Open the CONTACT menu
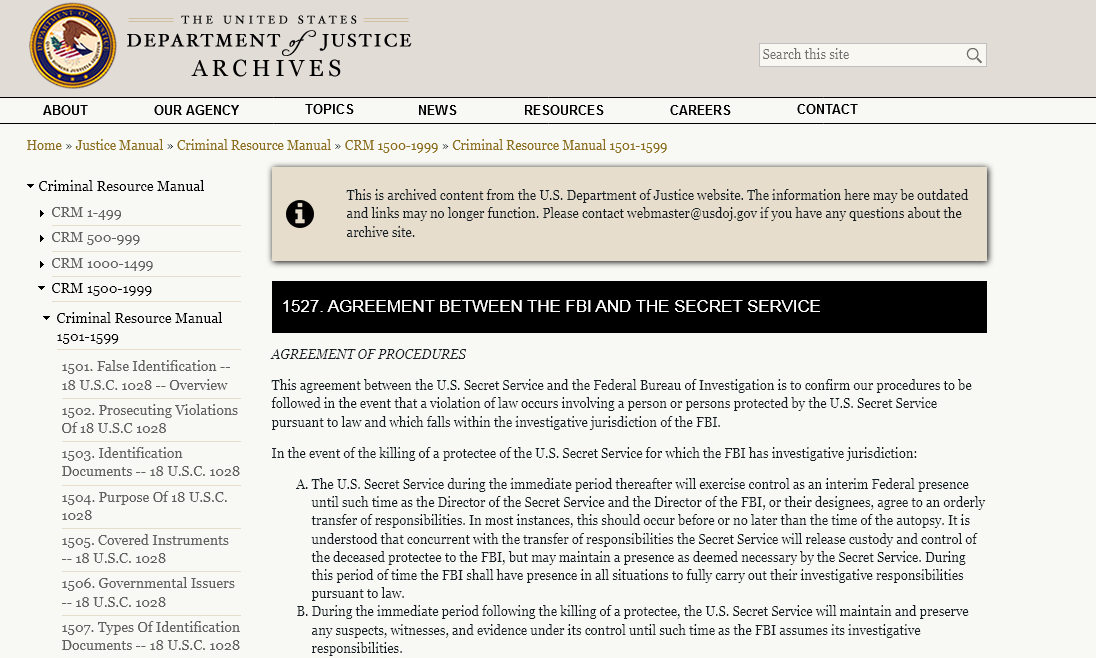 (x=827, y=110)
